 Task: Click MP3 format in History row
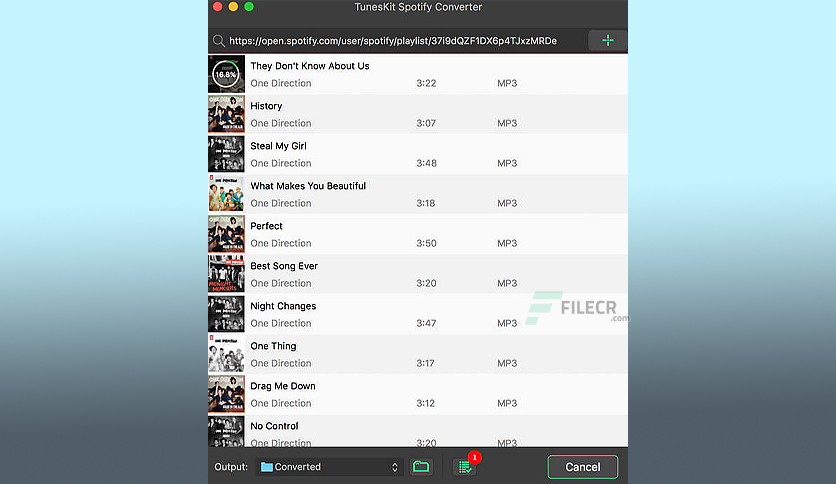click(507, 123)
